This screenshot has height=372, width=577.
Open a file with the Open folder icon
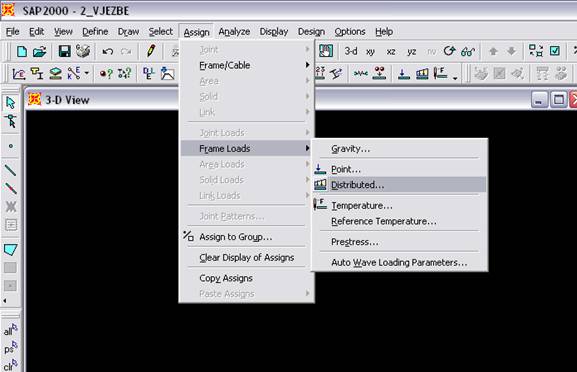(39, 52)
